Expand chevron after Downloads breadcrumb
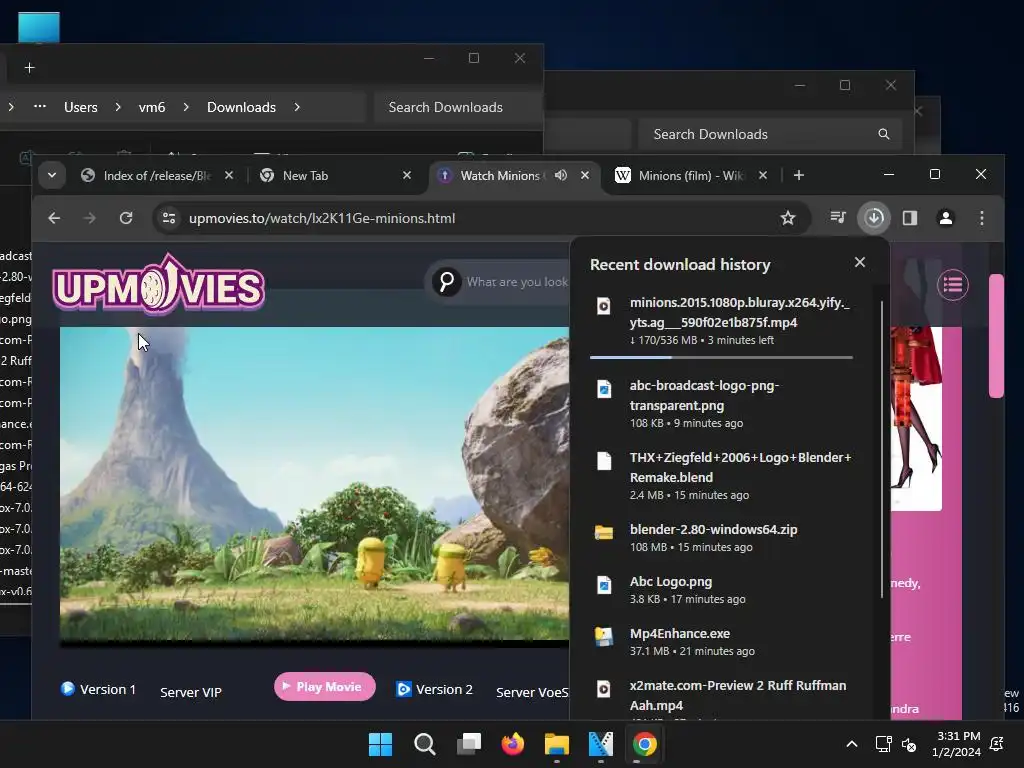The image size is (1024, 768). coord(297,107)
